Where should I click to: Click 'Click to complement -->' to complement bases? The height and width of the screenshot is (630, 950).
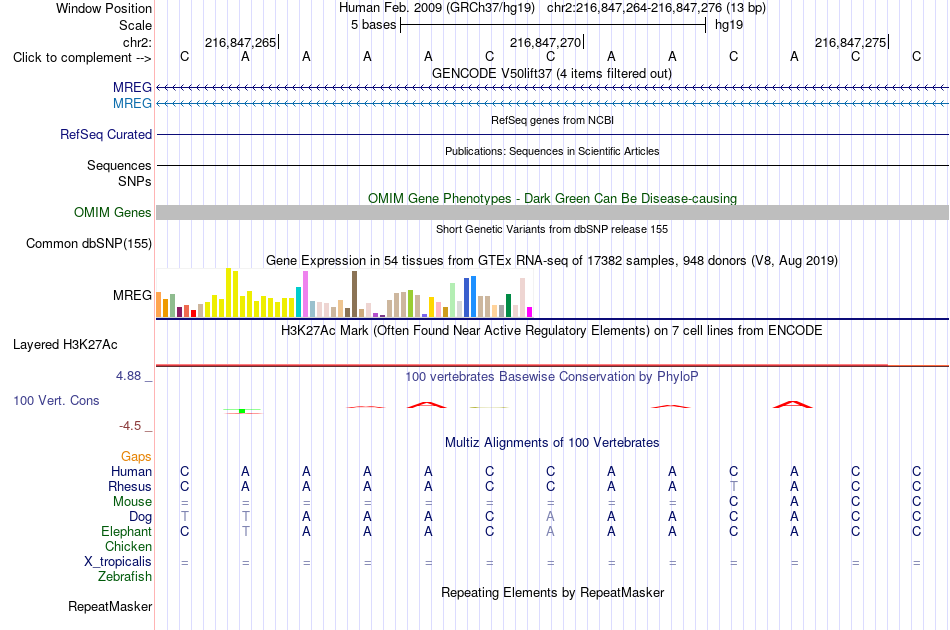coord(82,58)
